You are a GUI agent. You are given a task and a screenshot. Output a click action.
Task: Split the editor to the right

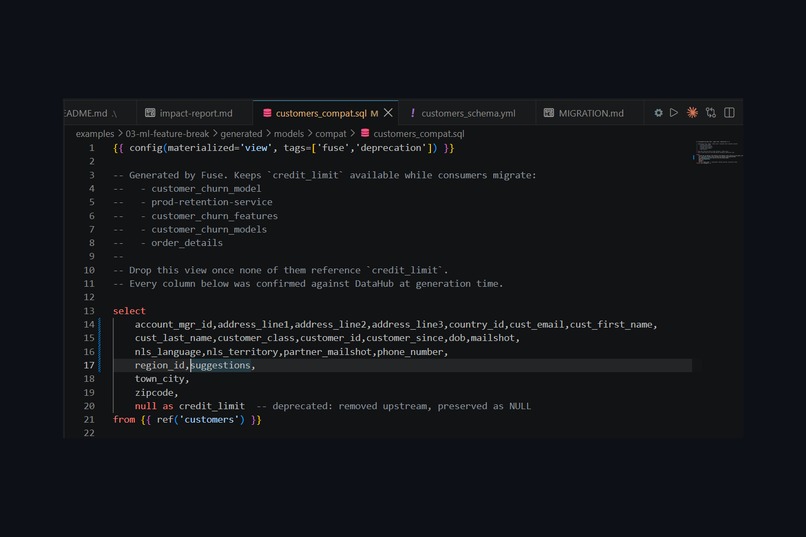[729, 113]
